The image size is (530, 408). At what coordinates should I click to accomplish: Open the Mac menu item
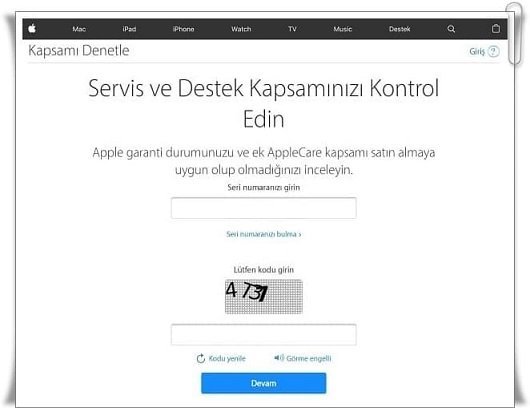(79, 29)
